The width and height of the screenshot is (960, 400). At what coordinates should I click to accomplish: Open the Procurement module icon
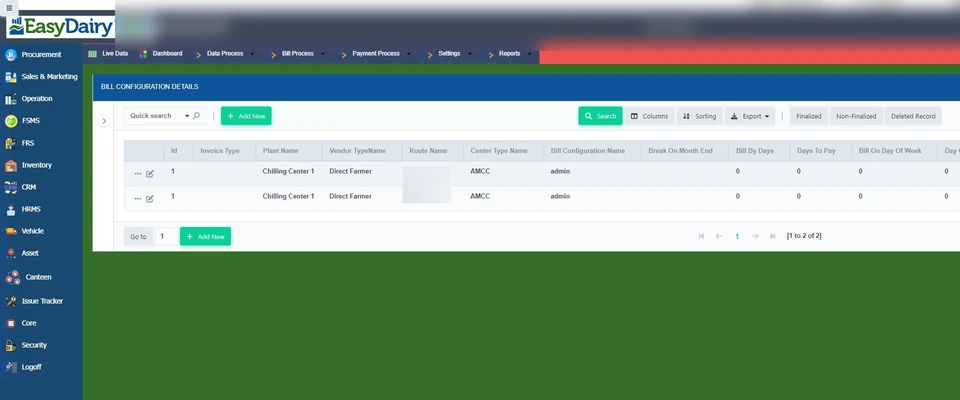pos(10,55)
